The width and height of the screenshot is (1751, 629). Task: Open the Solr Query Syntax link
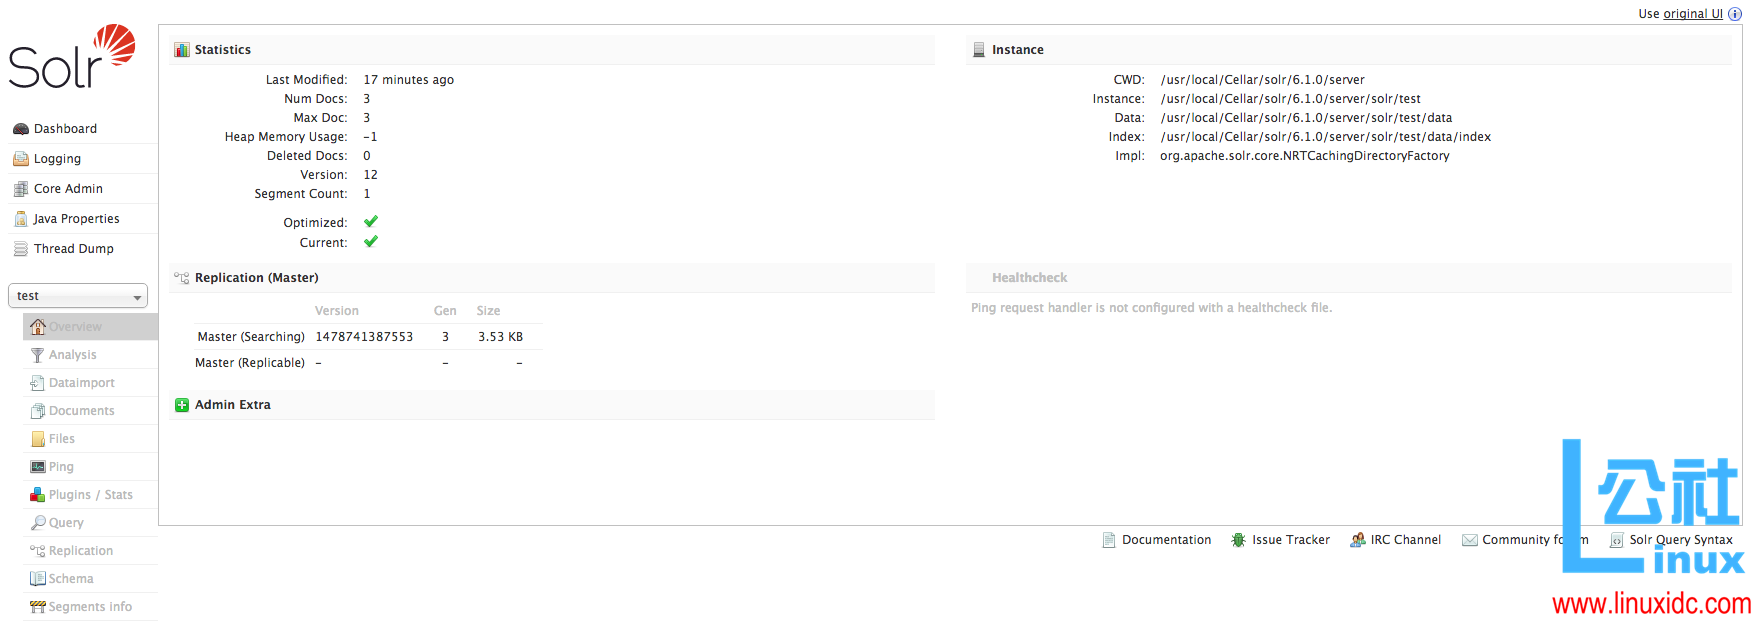pyautogui.click(x=1681, y=540)
